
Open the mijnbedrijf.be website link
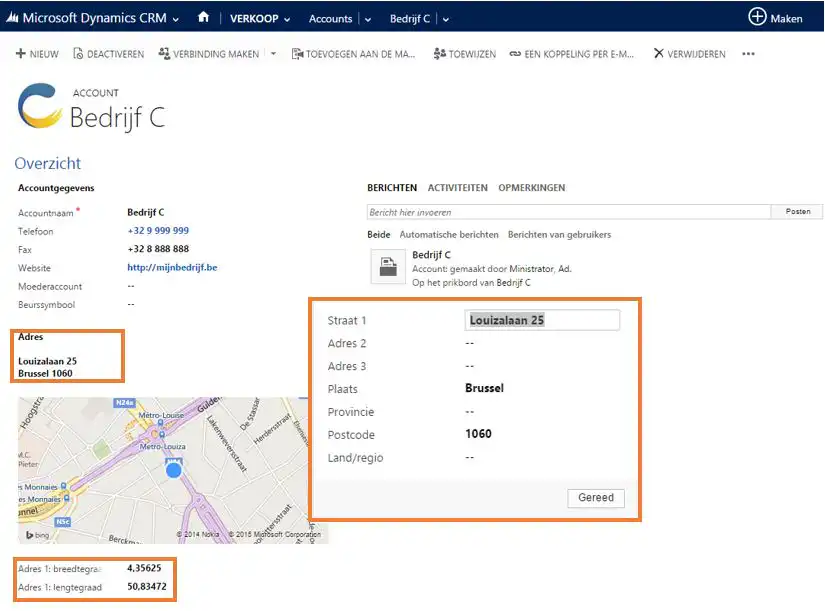172,268
